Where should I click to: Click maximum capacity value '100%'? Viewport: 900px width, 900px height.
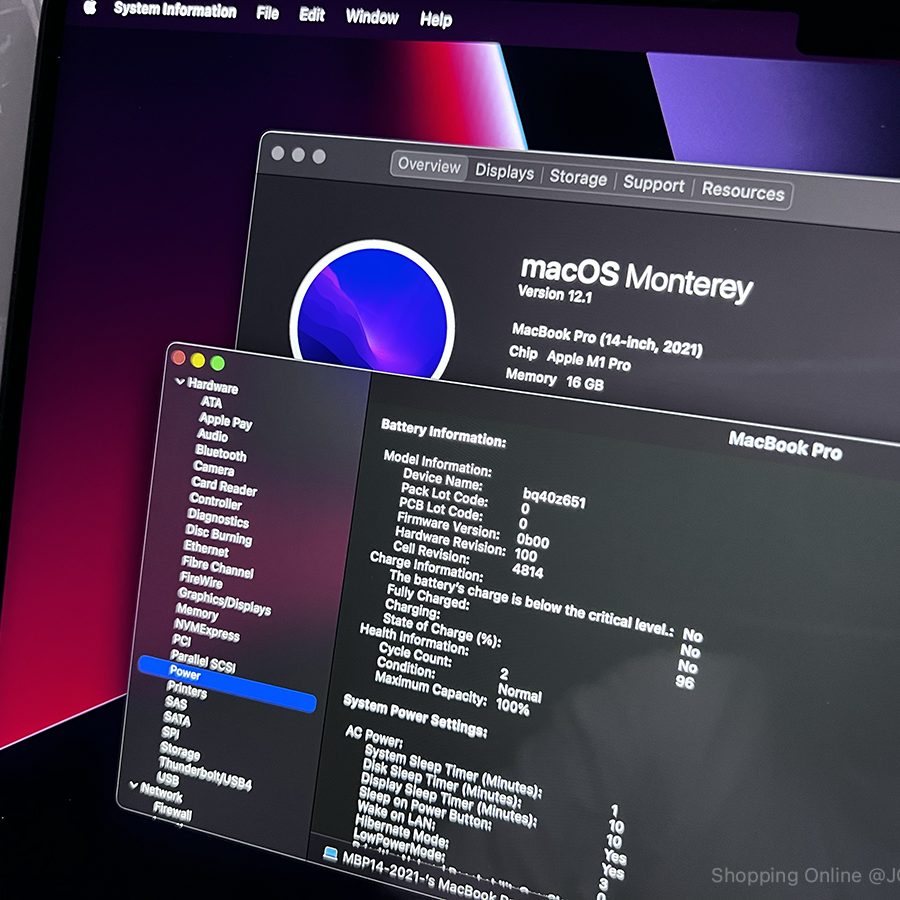513,708
